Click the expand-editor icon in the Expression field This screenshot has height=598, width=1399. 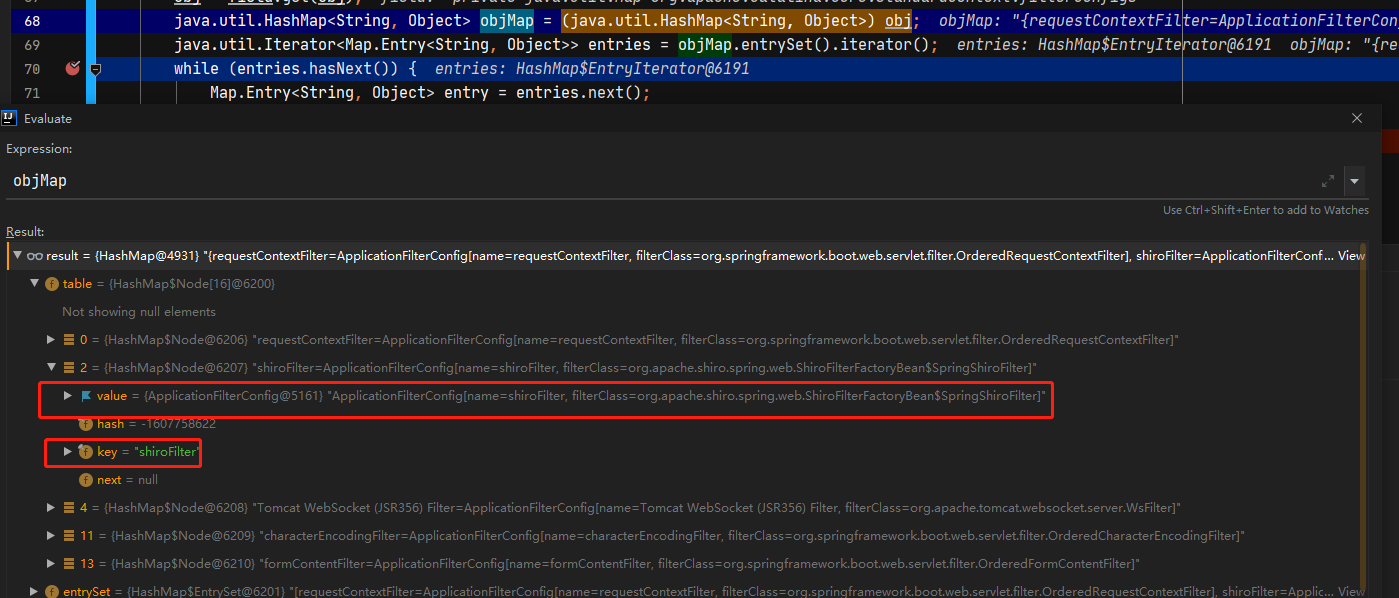[1328, 181]
